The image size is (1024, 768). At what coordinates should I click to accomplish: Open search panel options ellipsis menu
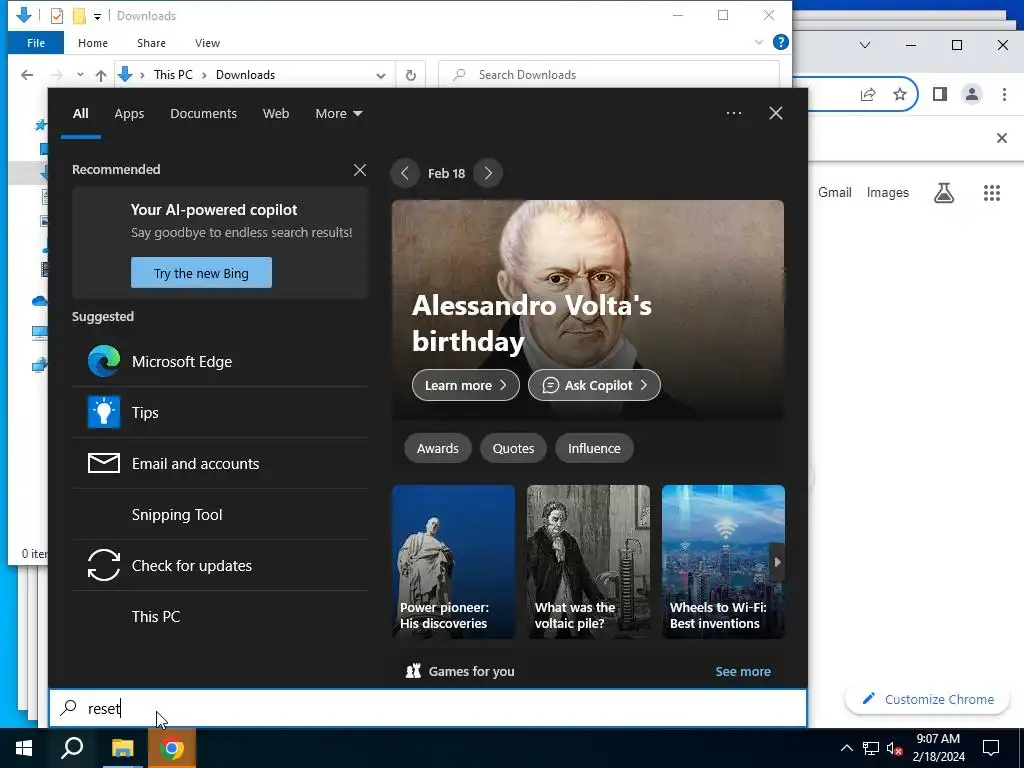click(733, 113)
